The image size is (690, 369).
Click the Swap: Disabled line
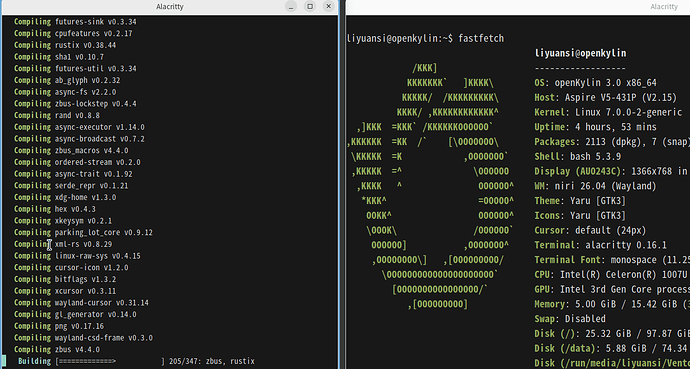point(570,319)
